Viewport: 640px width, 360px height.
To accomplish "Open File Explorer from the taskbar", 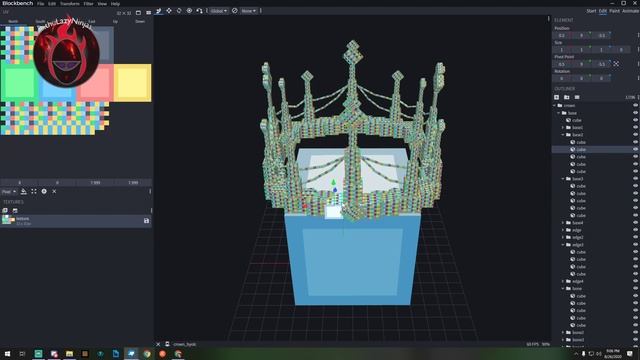I will pos(69,353).
